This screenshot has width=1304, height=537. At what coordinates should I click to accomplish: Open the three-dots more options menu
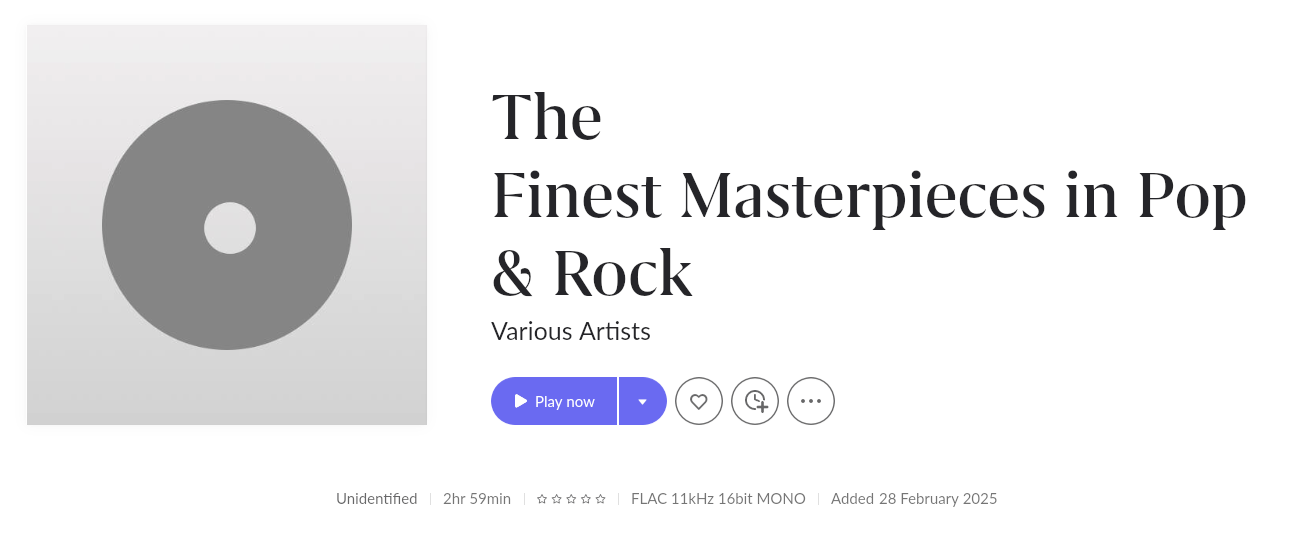(811, 401)
